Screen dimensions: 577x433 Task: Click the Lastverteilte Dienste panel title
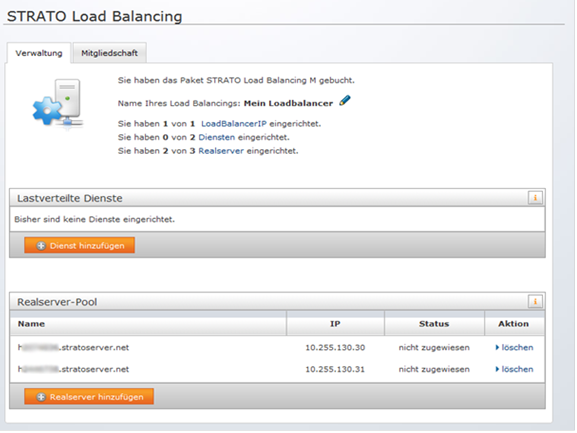pyautogui.click(x=70, y=198)
